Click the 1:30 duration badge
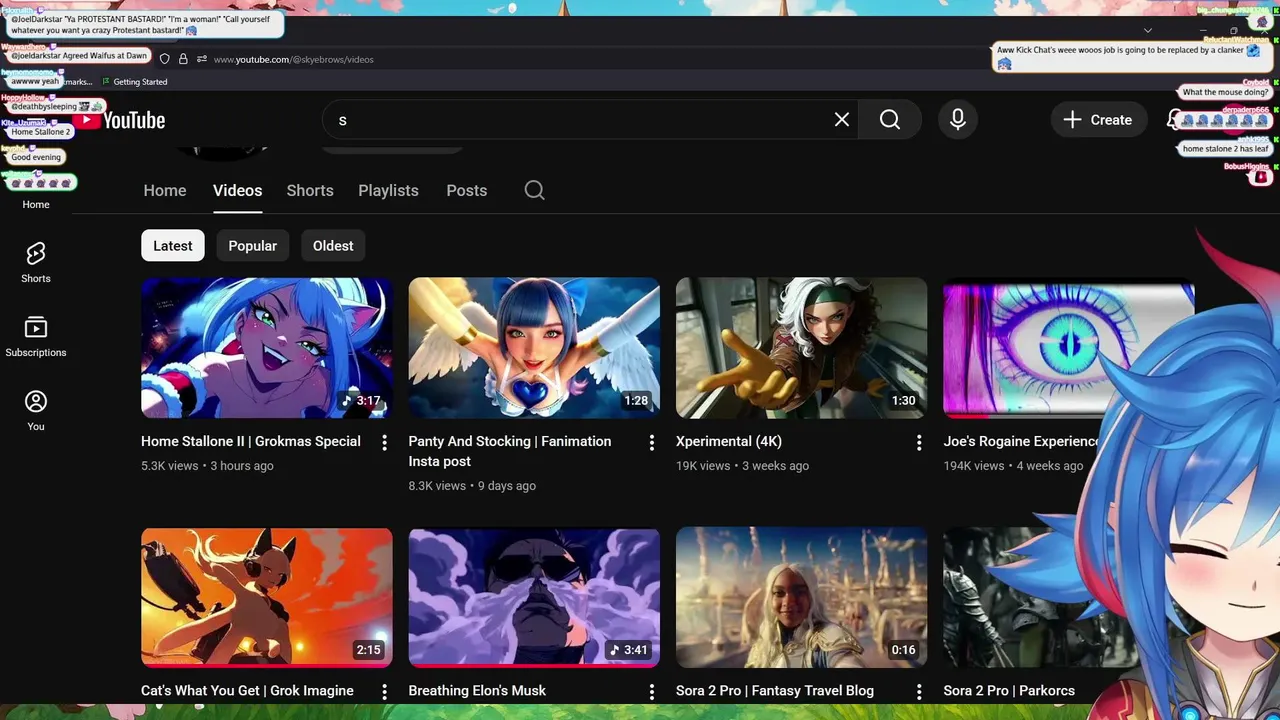The width and height of the screenshot is (1280, 720). (x=903, y=401)
